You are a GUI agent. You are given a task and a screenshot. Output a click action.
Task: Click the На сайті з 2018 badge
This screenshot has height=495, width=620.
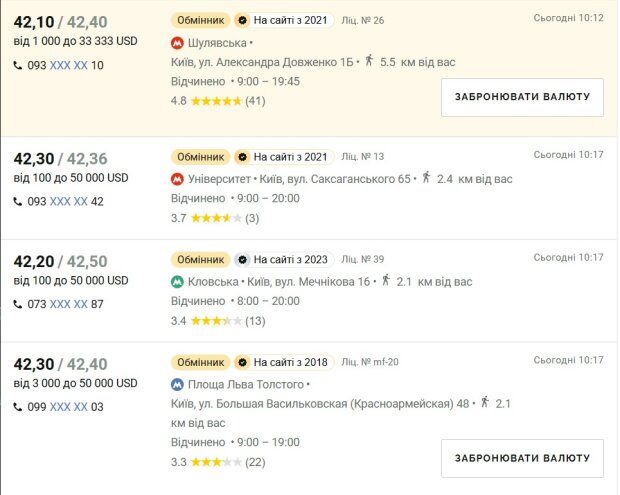pyautogui.click(x=284, y=362)
